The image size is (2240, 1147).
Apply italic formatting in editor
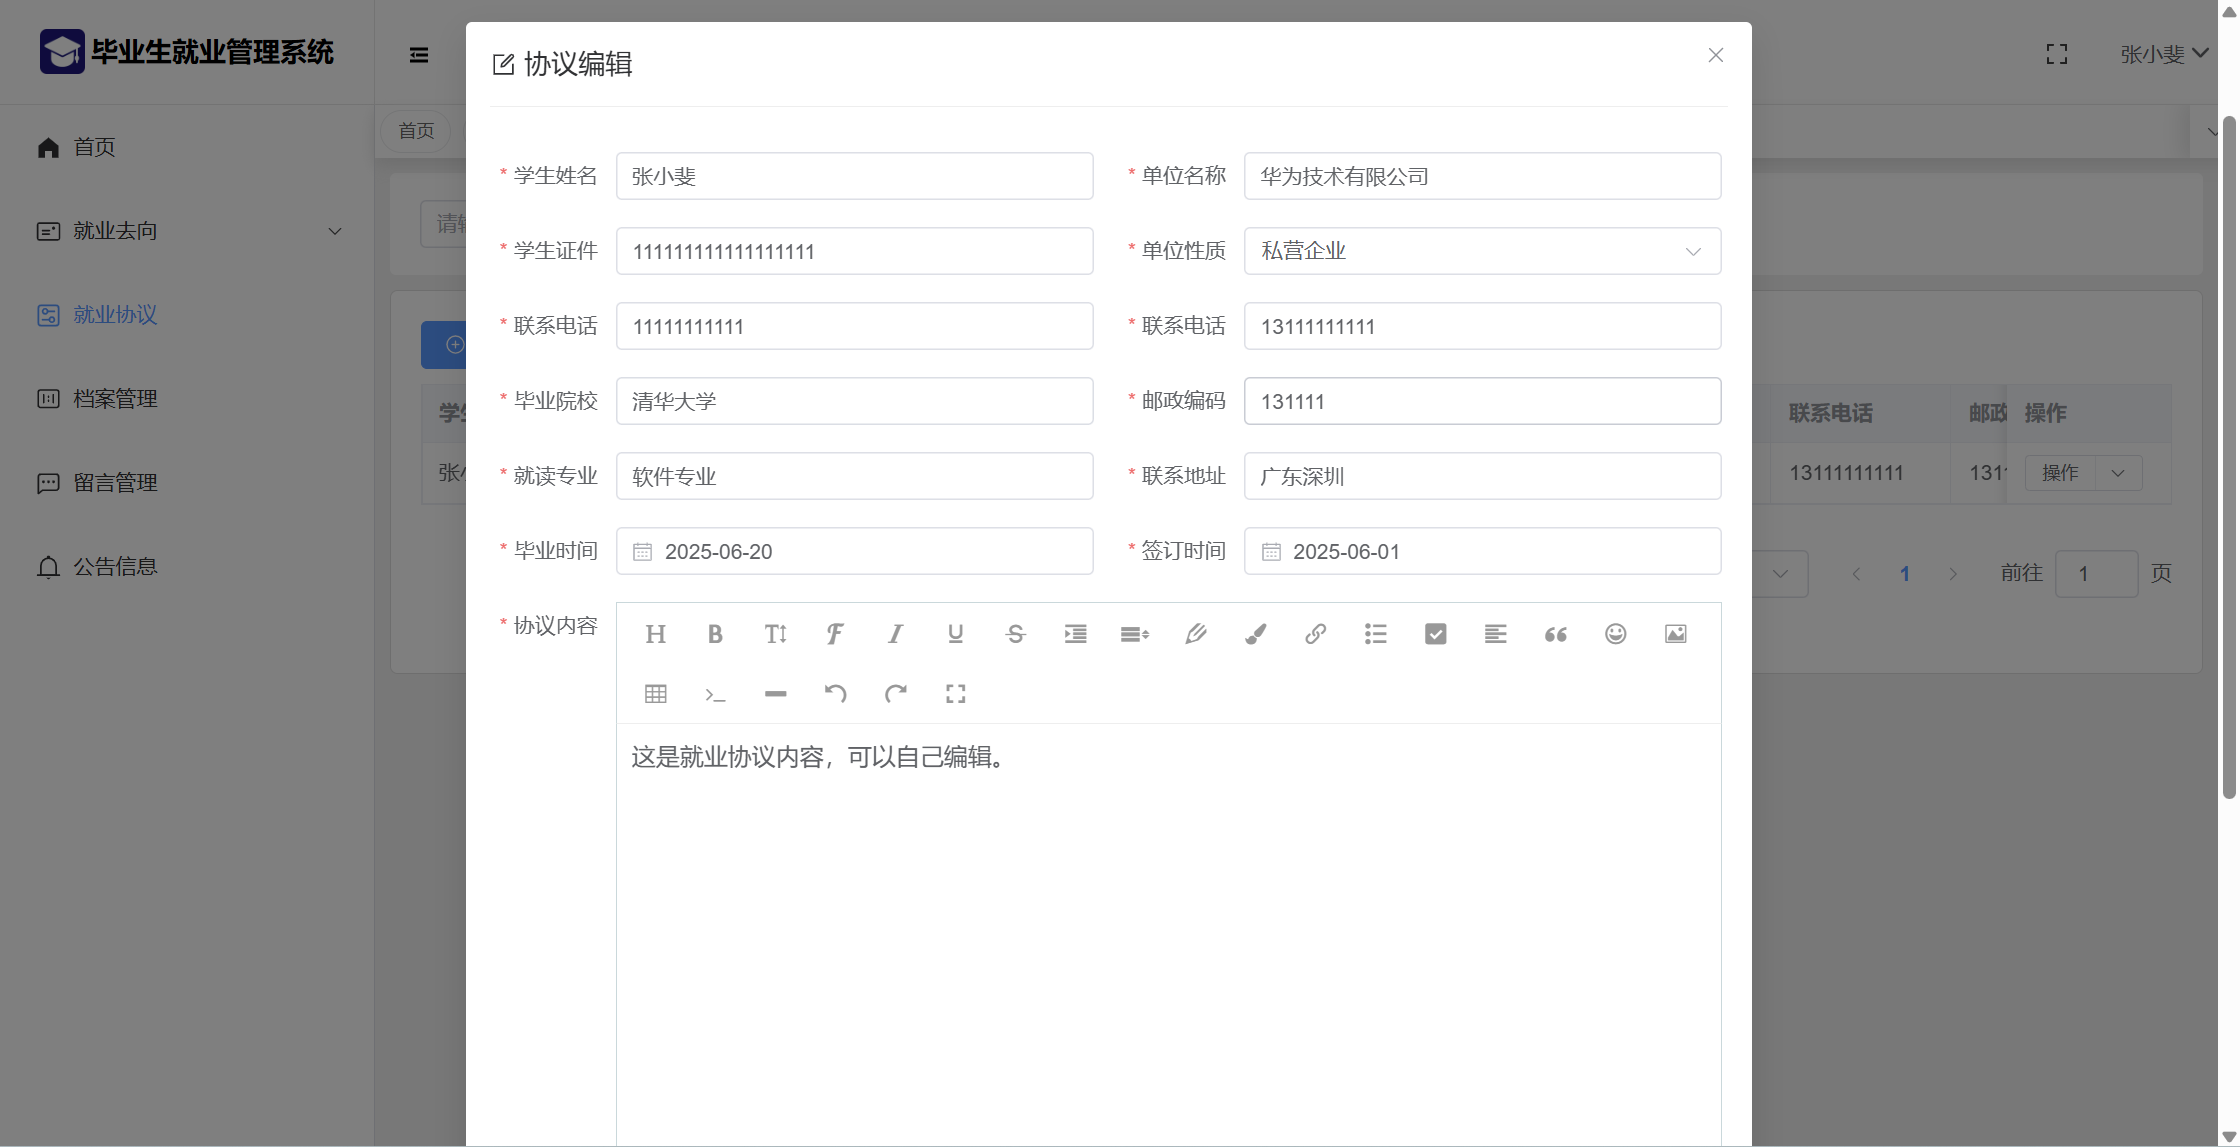[895, 634]
